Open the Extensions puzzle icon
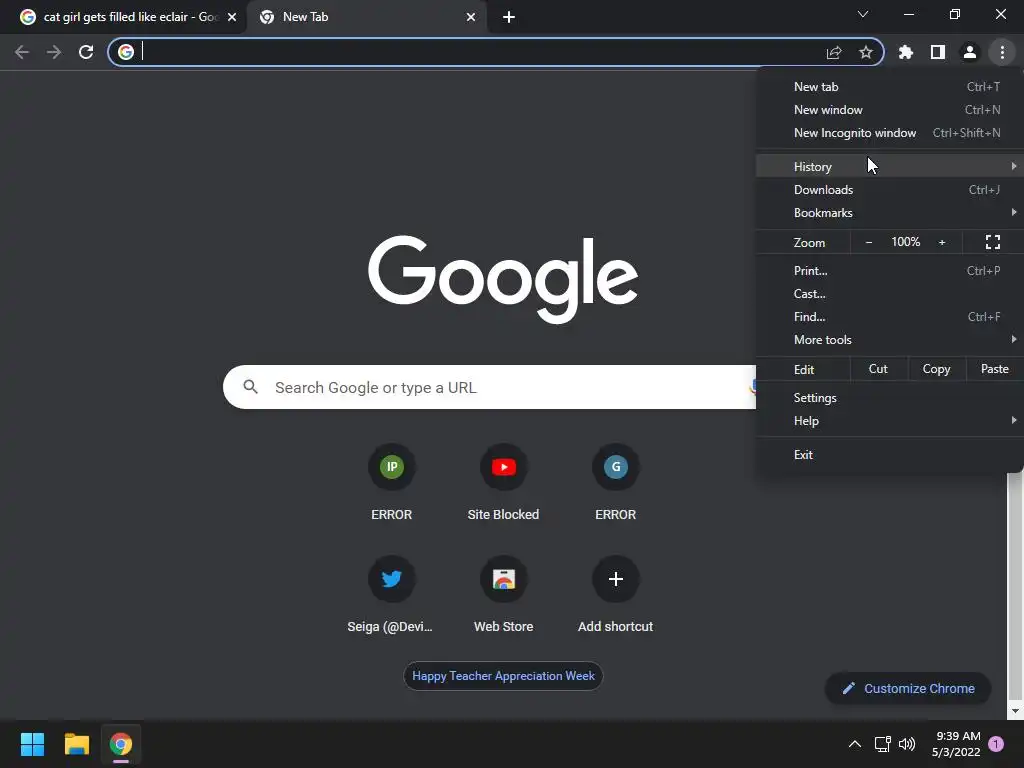 pos(906,52)
